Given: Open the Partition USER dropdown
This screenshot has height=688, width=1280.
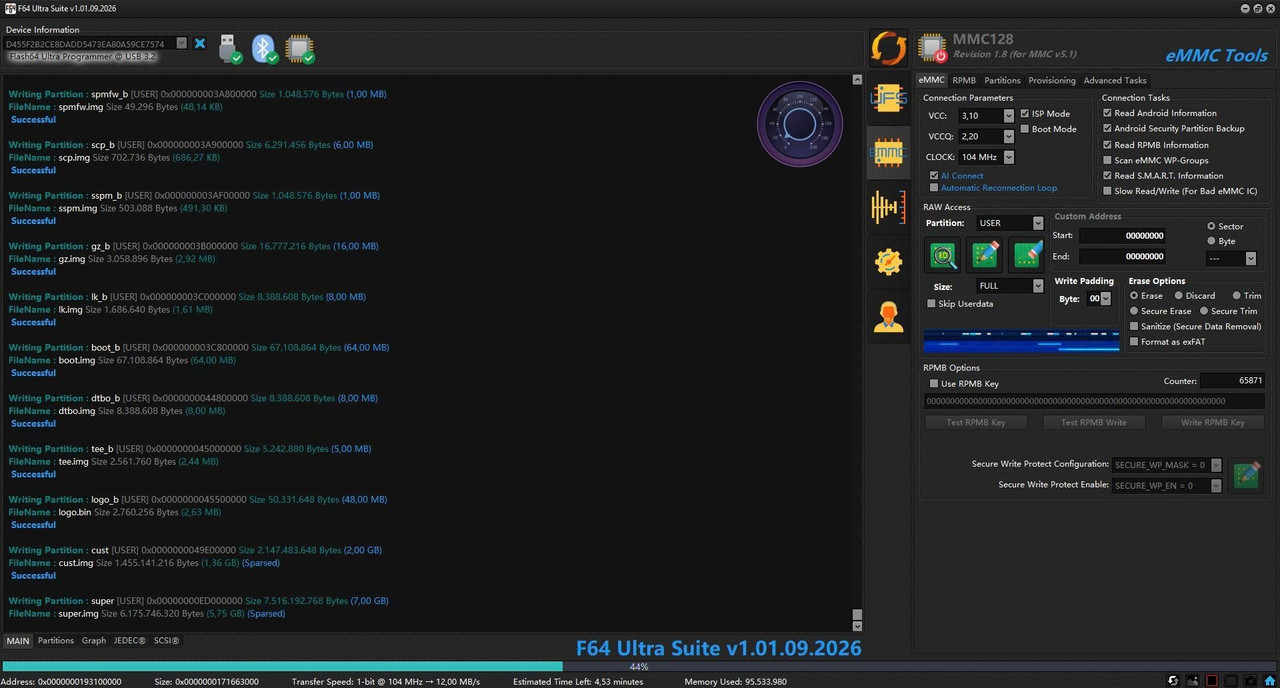Looking at the screenshot, I should [1038, 223].
